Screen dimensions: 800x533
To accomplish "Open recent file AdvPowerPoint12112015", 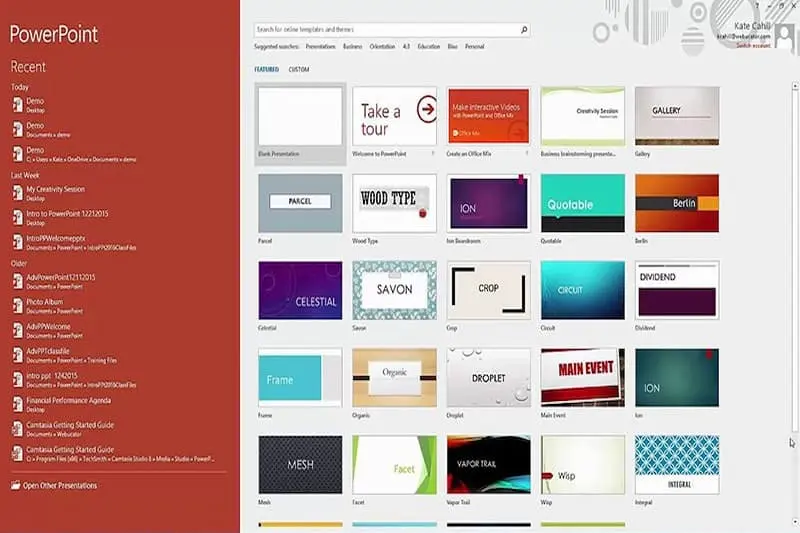I will coord(60,277).
